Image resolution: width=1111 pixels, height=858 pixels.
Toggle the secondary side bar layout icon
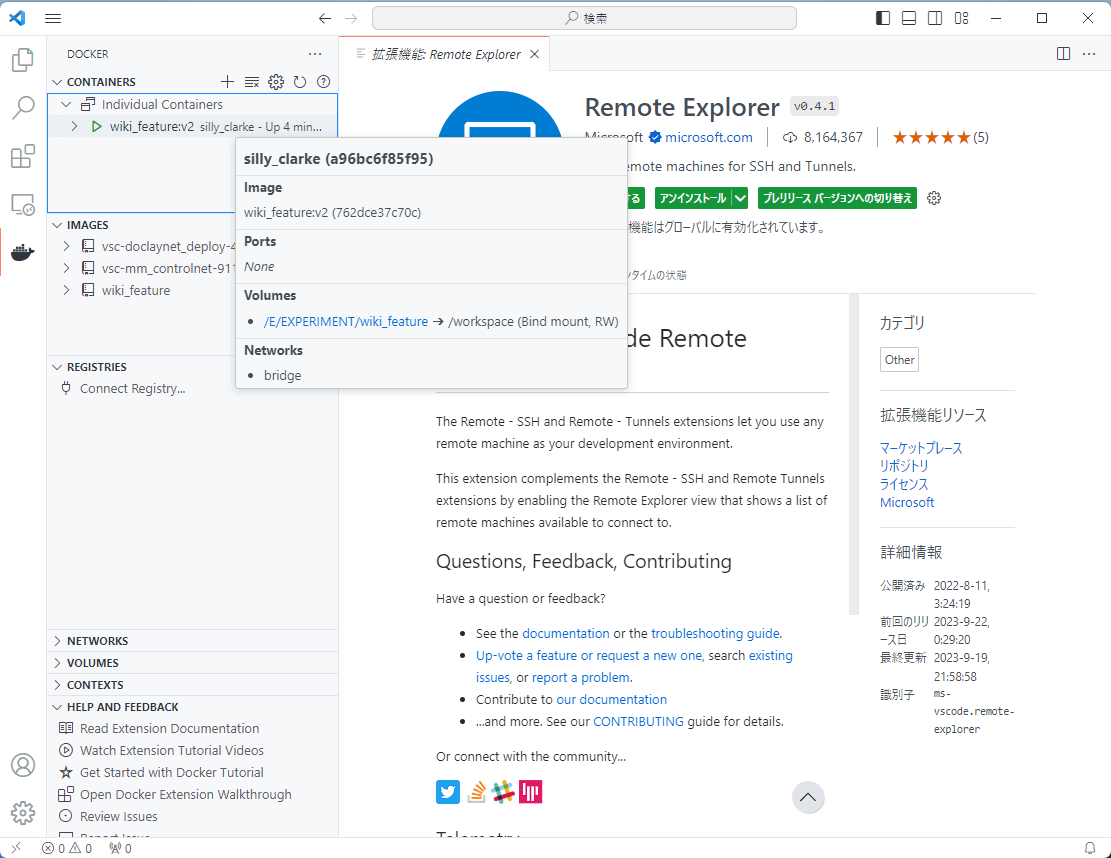coord(935,18)
